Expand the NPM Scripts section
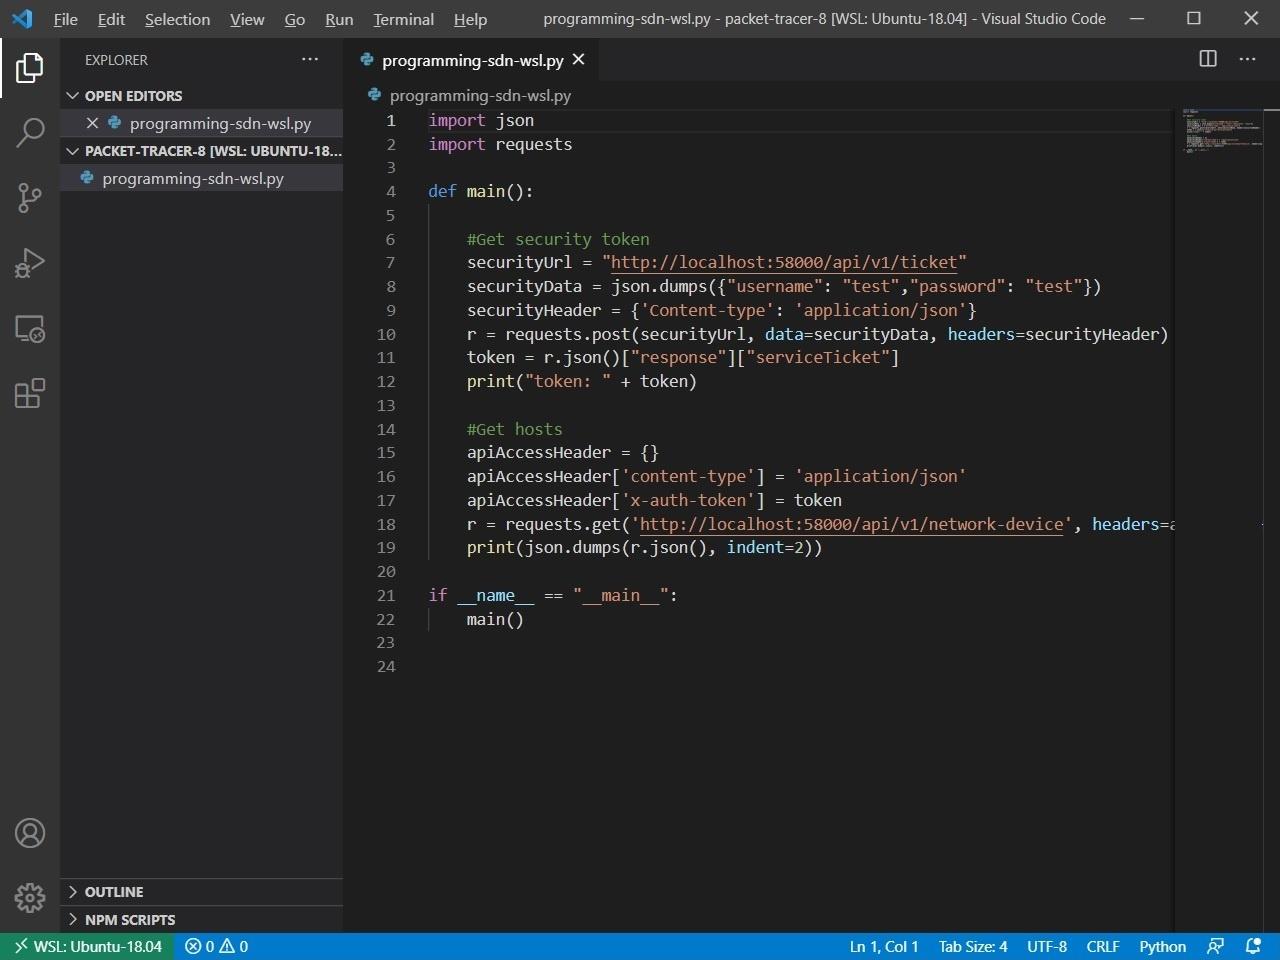Image resolution: width=1280 pixels, height=960 pixels. (x=200, y=920)
